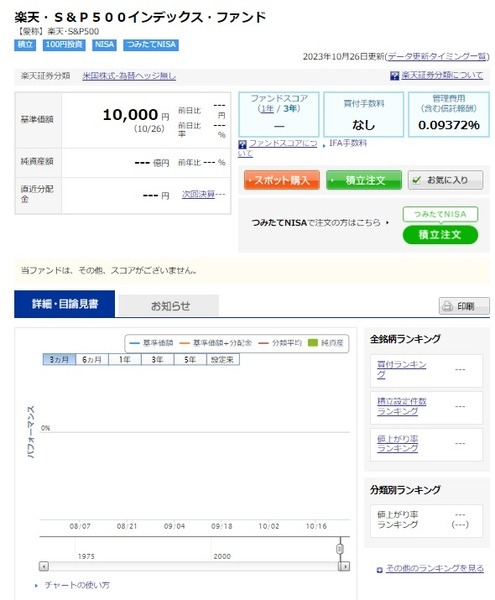The height and width of the screenshot is (600, 495).
Task: Click the つみたてNISA tag badge
Action: click(151, 45)
